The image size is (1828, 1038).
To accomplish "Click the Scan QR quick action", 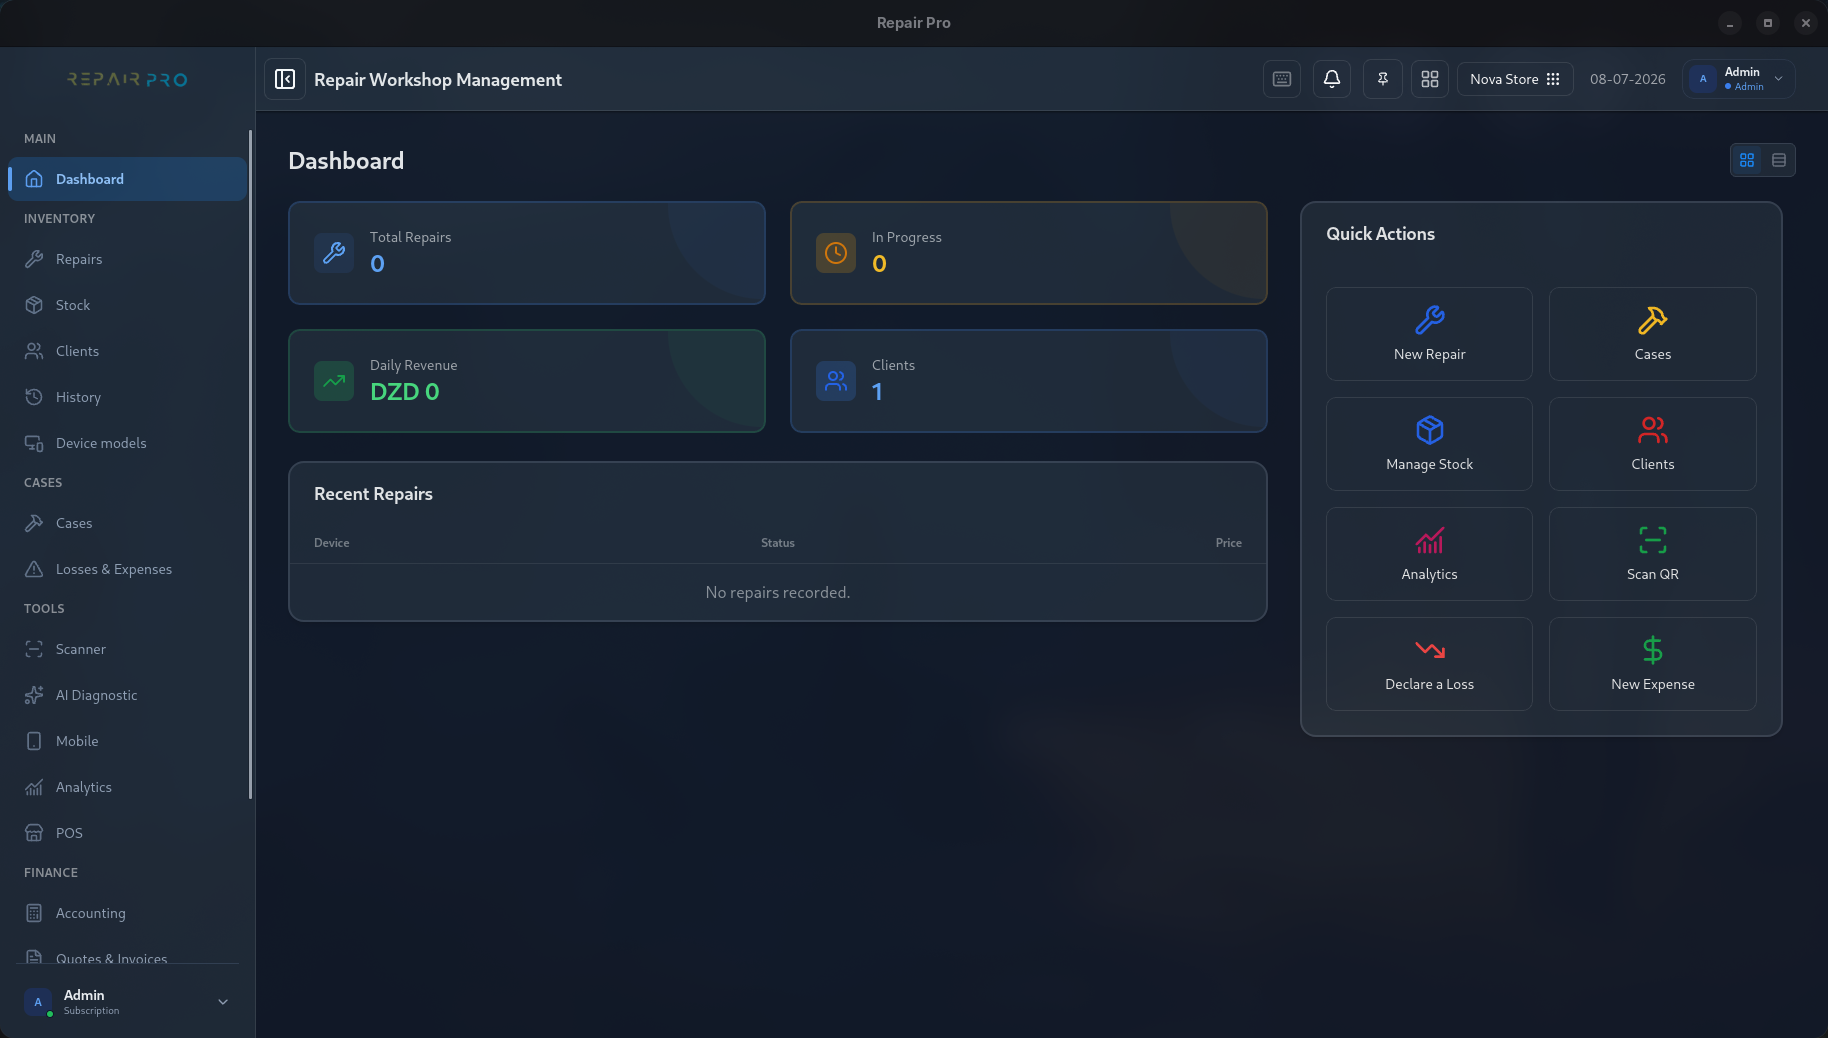I will click(x=1652, y=554).
